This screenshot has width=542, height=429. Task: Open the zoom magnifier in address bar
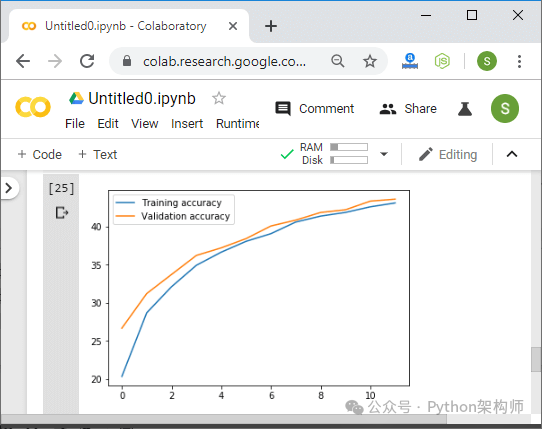pos(338,61)
